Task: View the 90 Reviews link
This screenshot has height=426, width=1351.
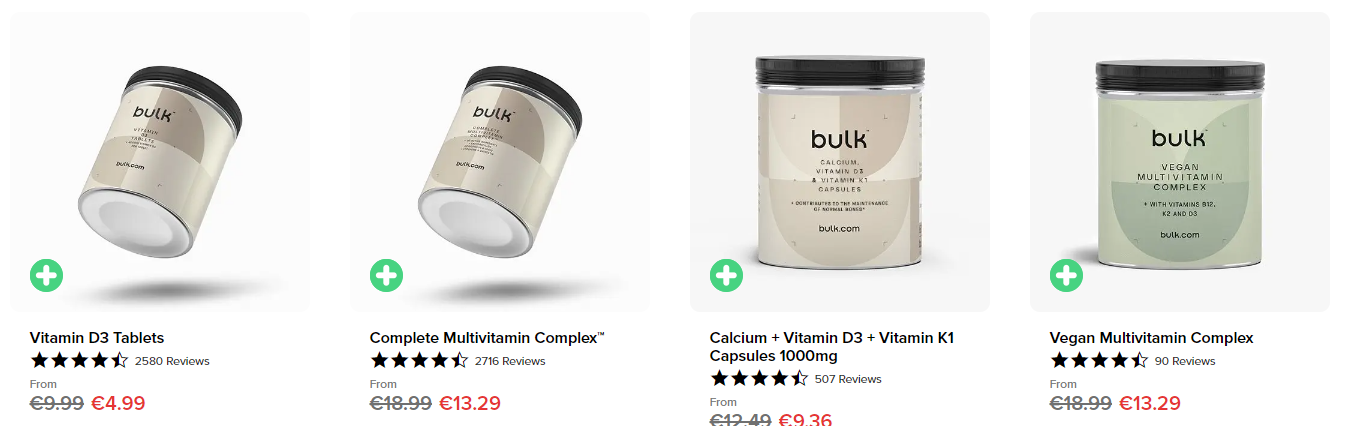Action: click(1185, 361)
